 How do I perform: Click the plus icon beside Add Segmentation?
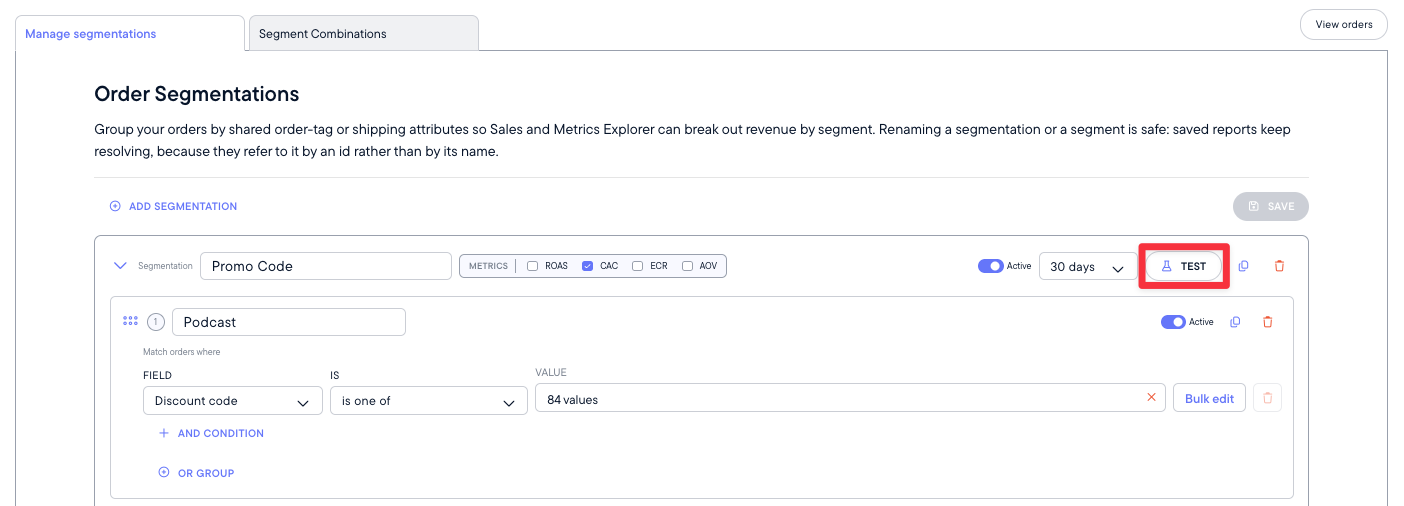[x=115, y=206]
